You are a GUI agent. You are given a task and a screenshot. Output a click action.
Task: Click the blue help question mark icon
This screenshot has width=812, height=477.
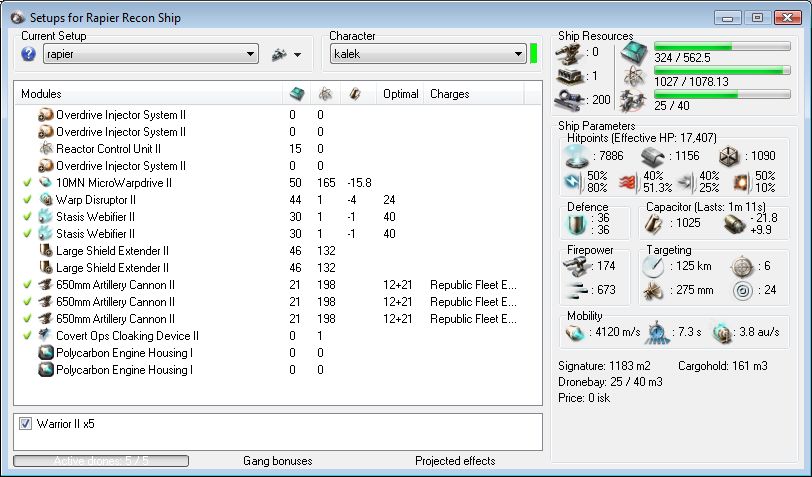point(28,54)
